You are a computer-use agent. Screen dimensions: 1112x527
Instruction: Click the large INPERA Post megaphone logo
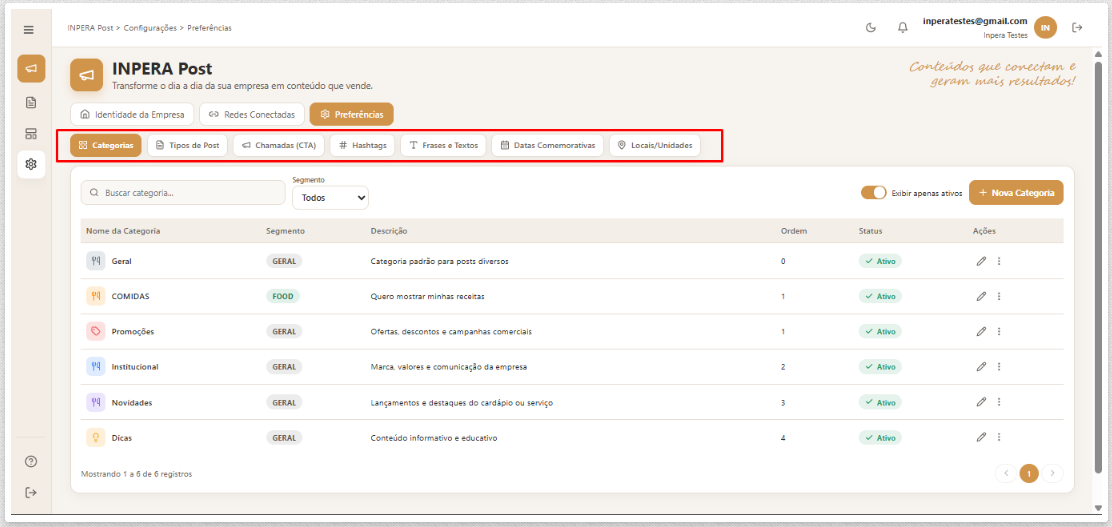click(87, 75)
